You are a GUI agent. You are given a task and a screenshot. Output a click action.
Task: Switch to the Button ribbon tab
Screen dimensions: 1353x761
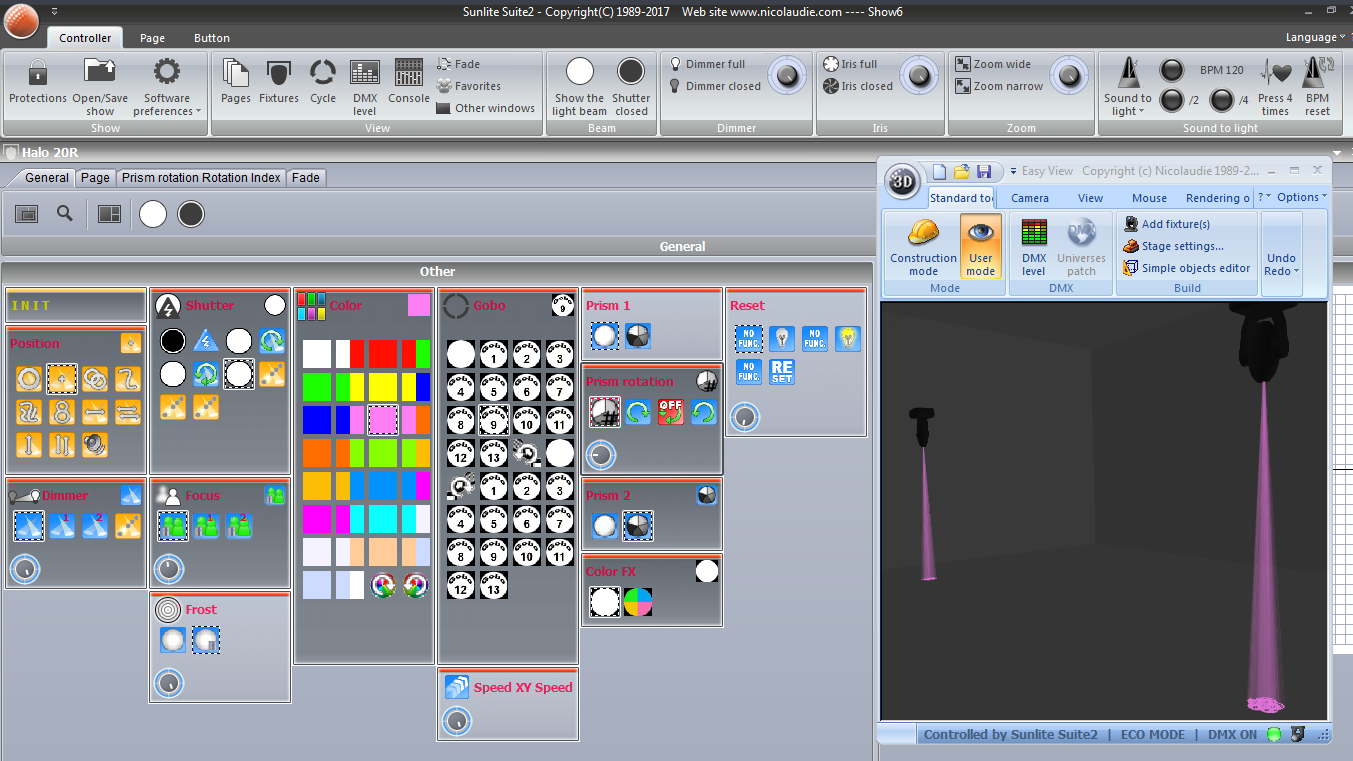tap(212, 38)
